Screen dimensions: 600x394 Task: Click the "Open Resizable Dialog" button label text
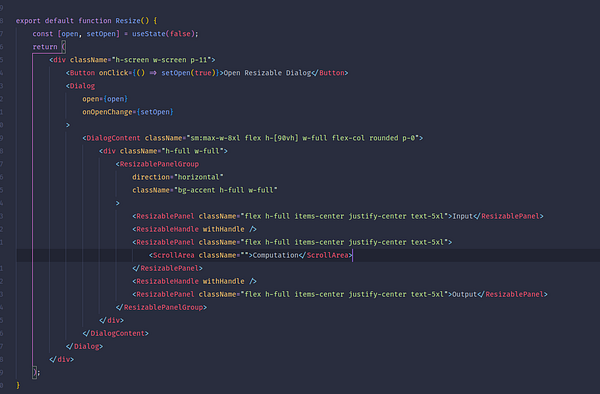[267, 73]
